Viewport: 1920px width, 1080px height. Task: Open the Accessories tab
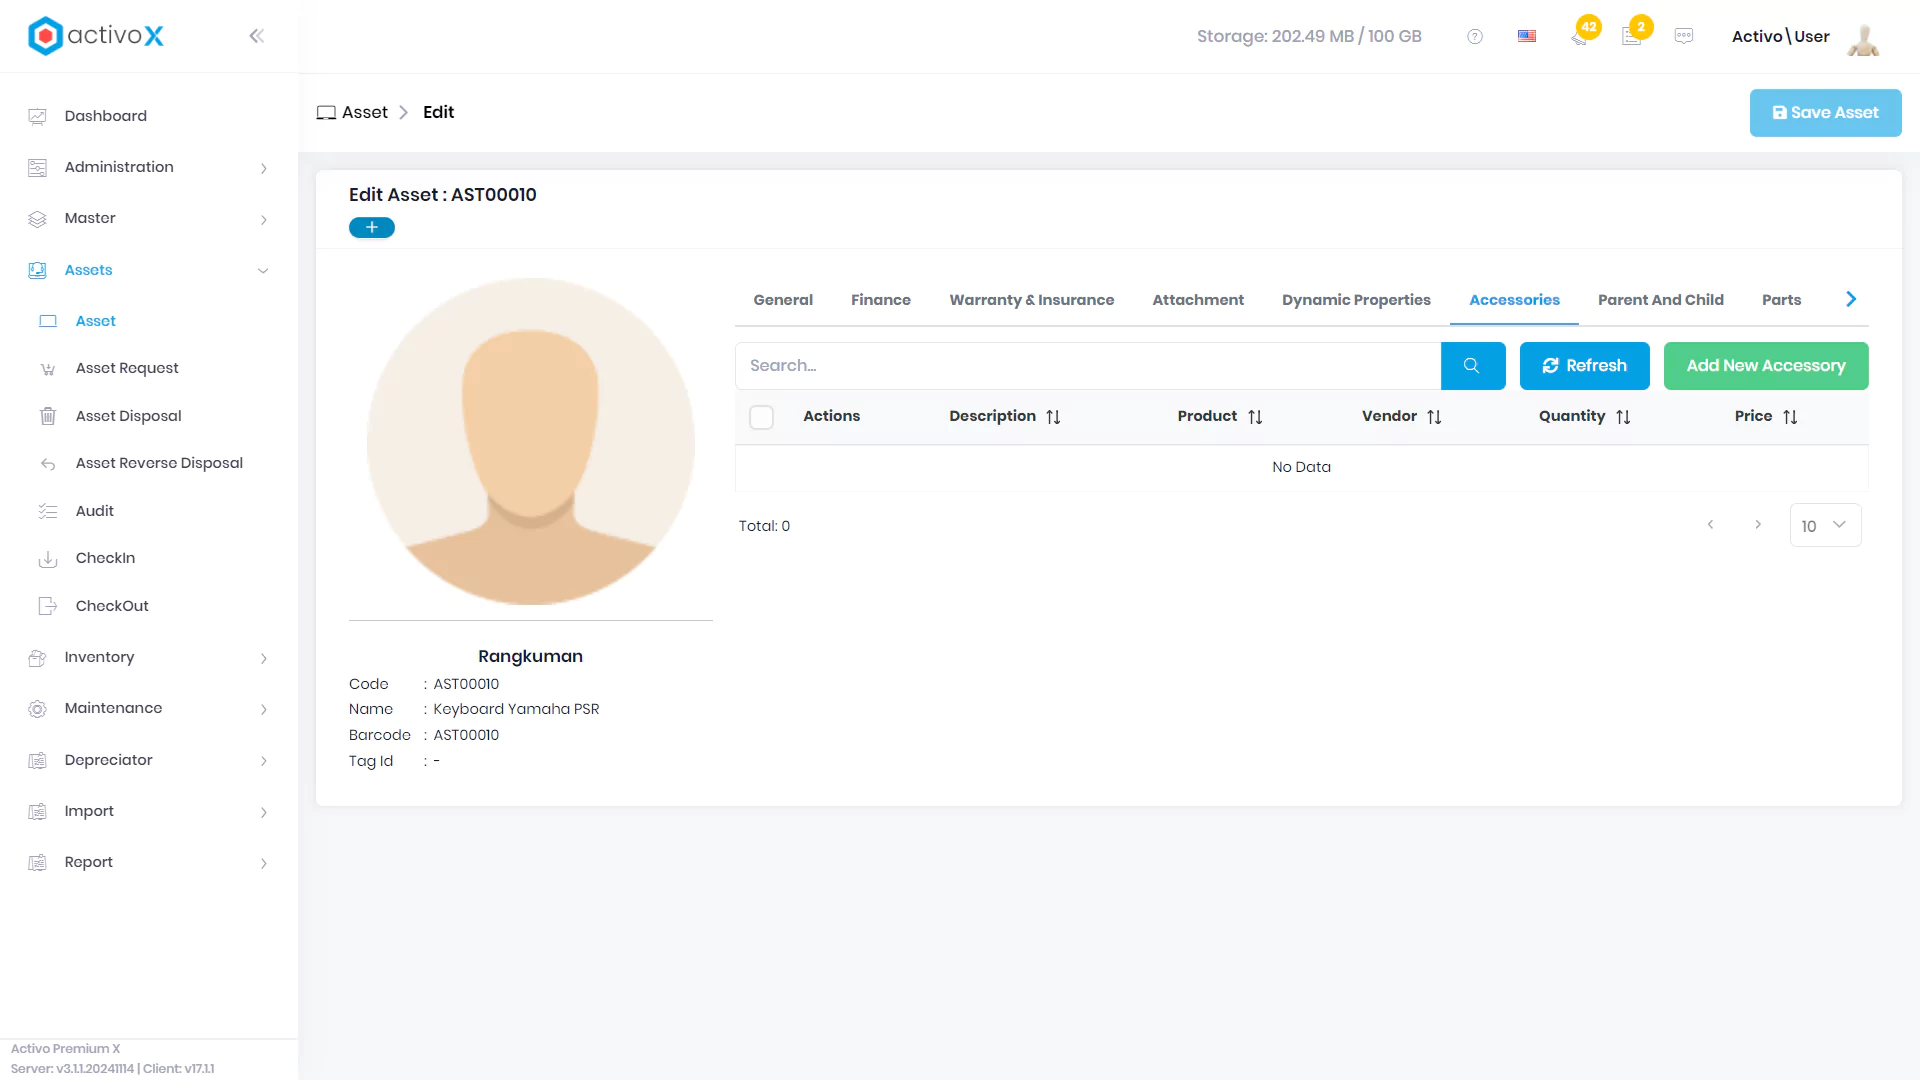coord(1514,300)
